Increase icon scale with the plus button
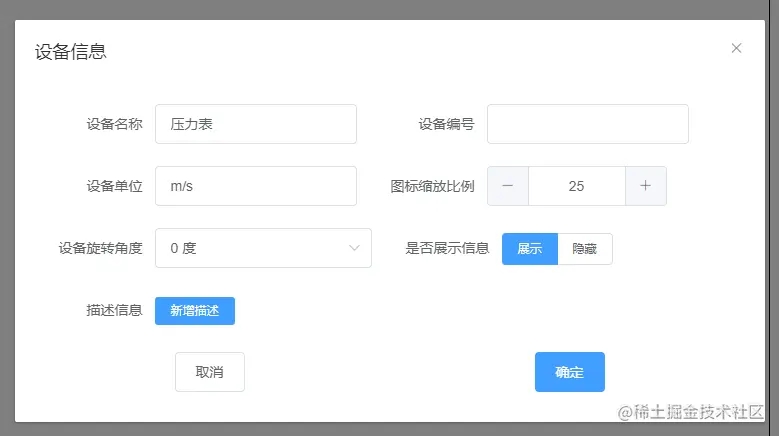 (645, 186)
